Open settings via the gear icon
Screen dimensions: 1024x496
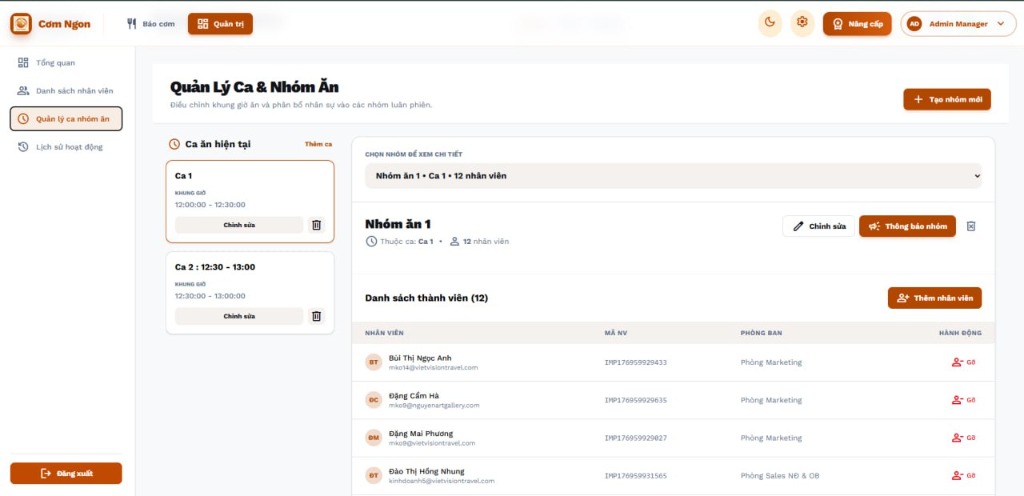pyautogui.click(x=801, y=24)
